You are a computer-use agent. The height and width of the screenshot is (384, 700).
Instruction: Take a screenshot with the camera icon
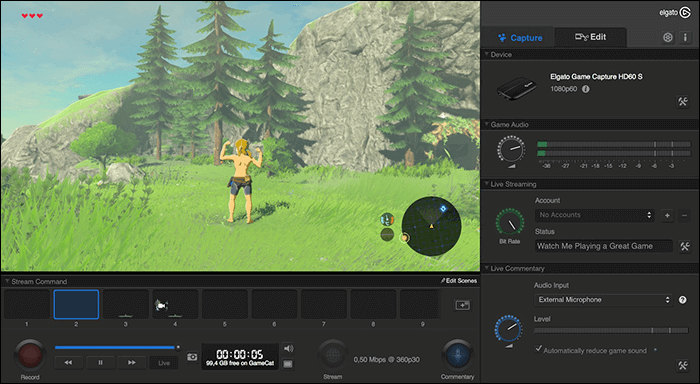point(192,356)
